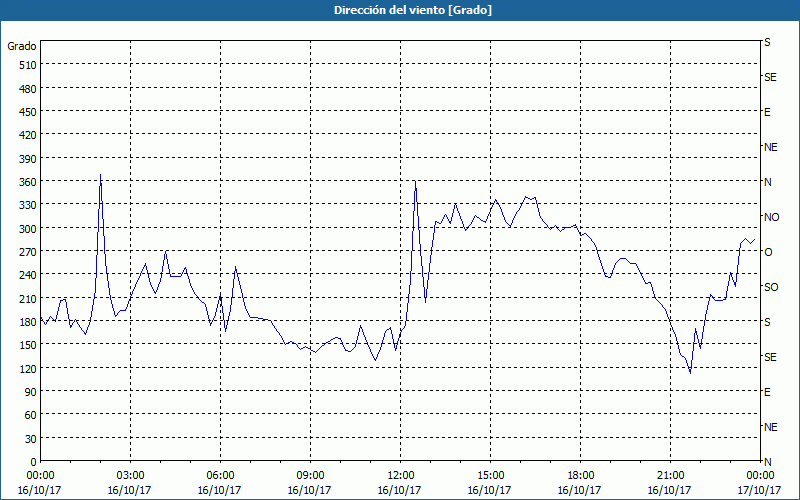This screenshot has height=500, width=800.
Task: Click the 'SO' compass label on the right axis
Action: (771, 288)
